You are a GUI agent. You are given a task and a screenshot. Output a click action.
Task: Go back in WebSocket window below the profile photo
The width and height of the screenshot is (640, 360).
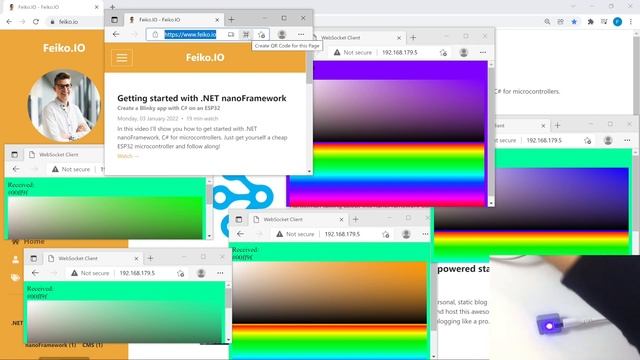click(x=16, y=169)
